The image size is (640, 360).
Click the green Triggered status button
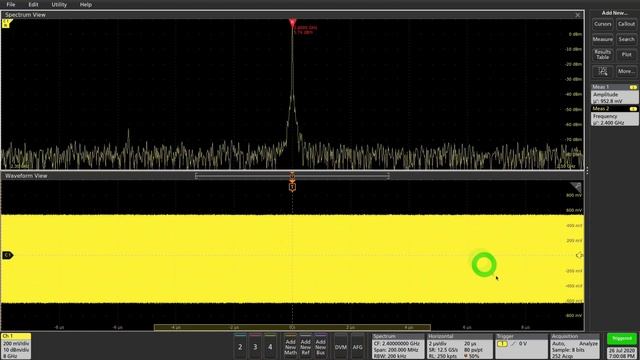622,338
